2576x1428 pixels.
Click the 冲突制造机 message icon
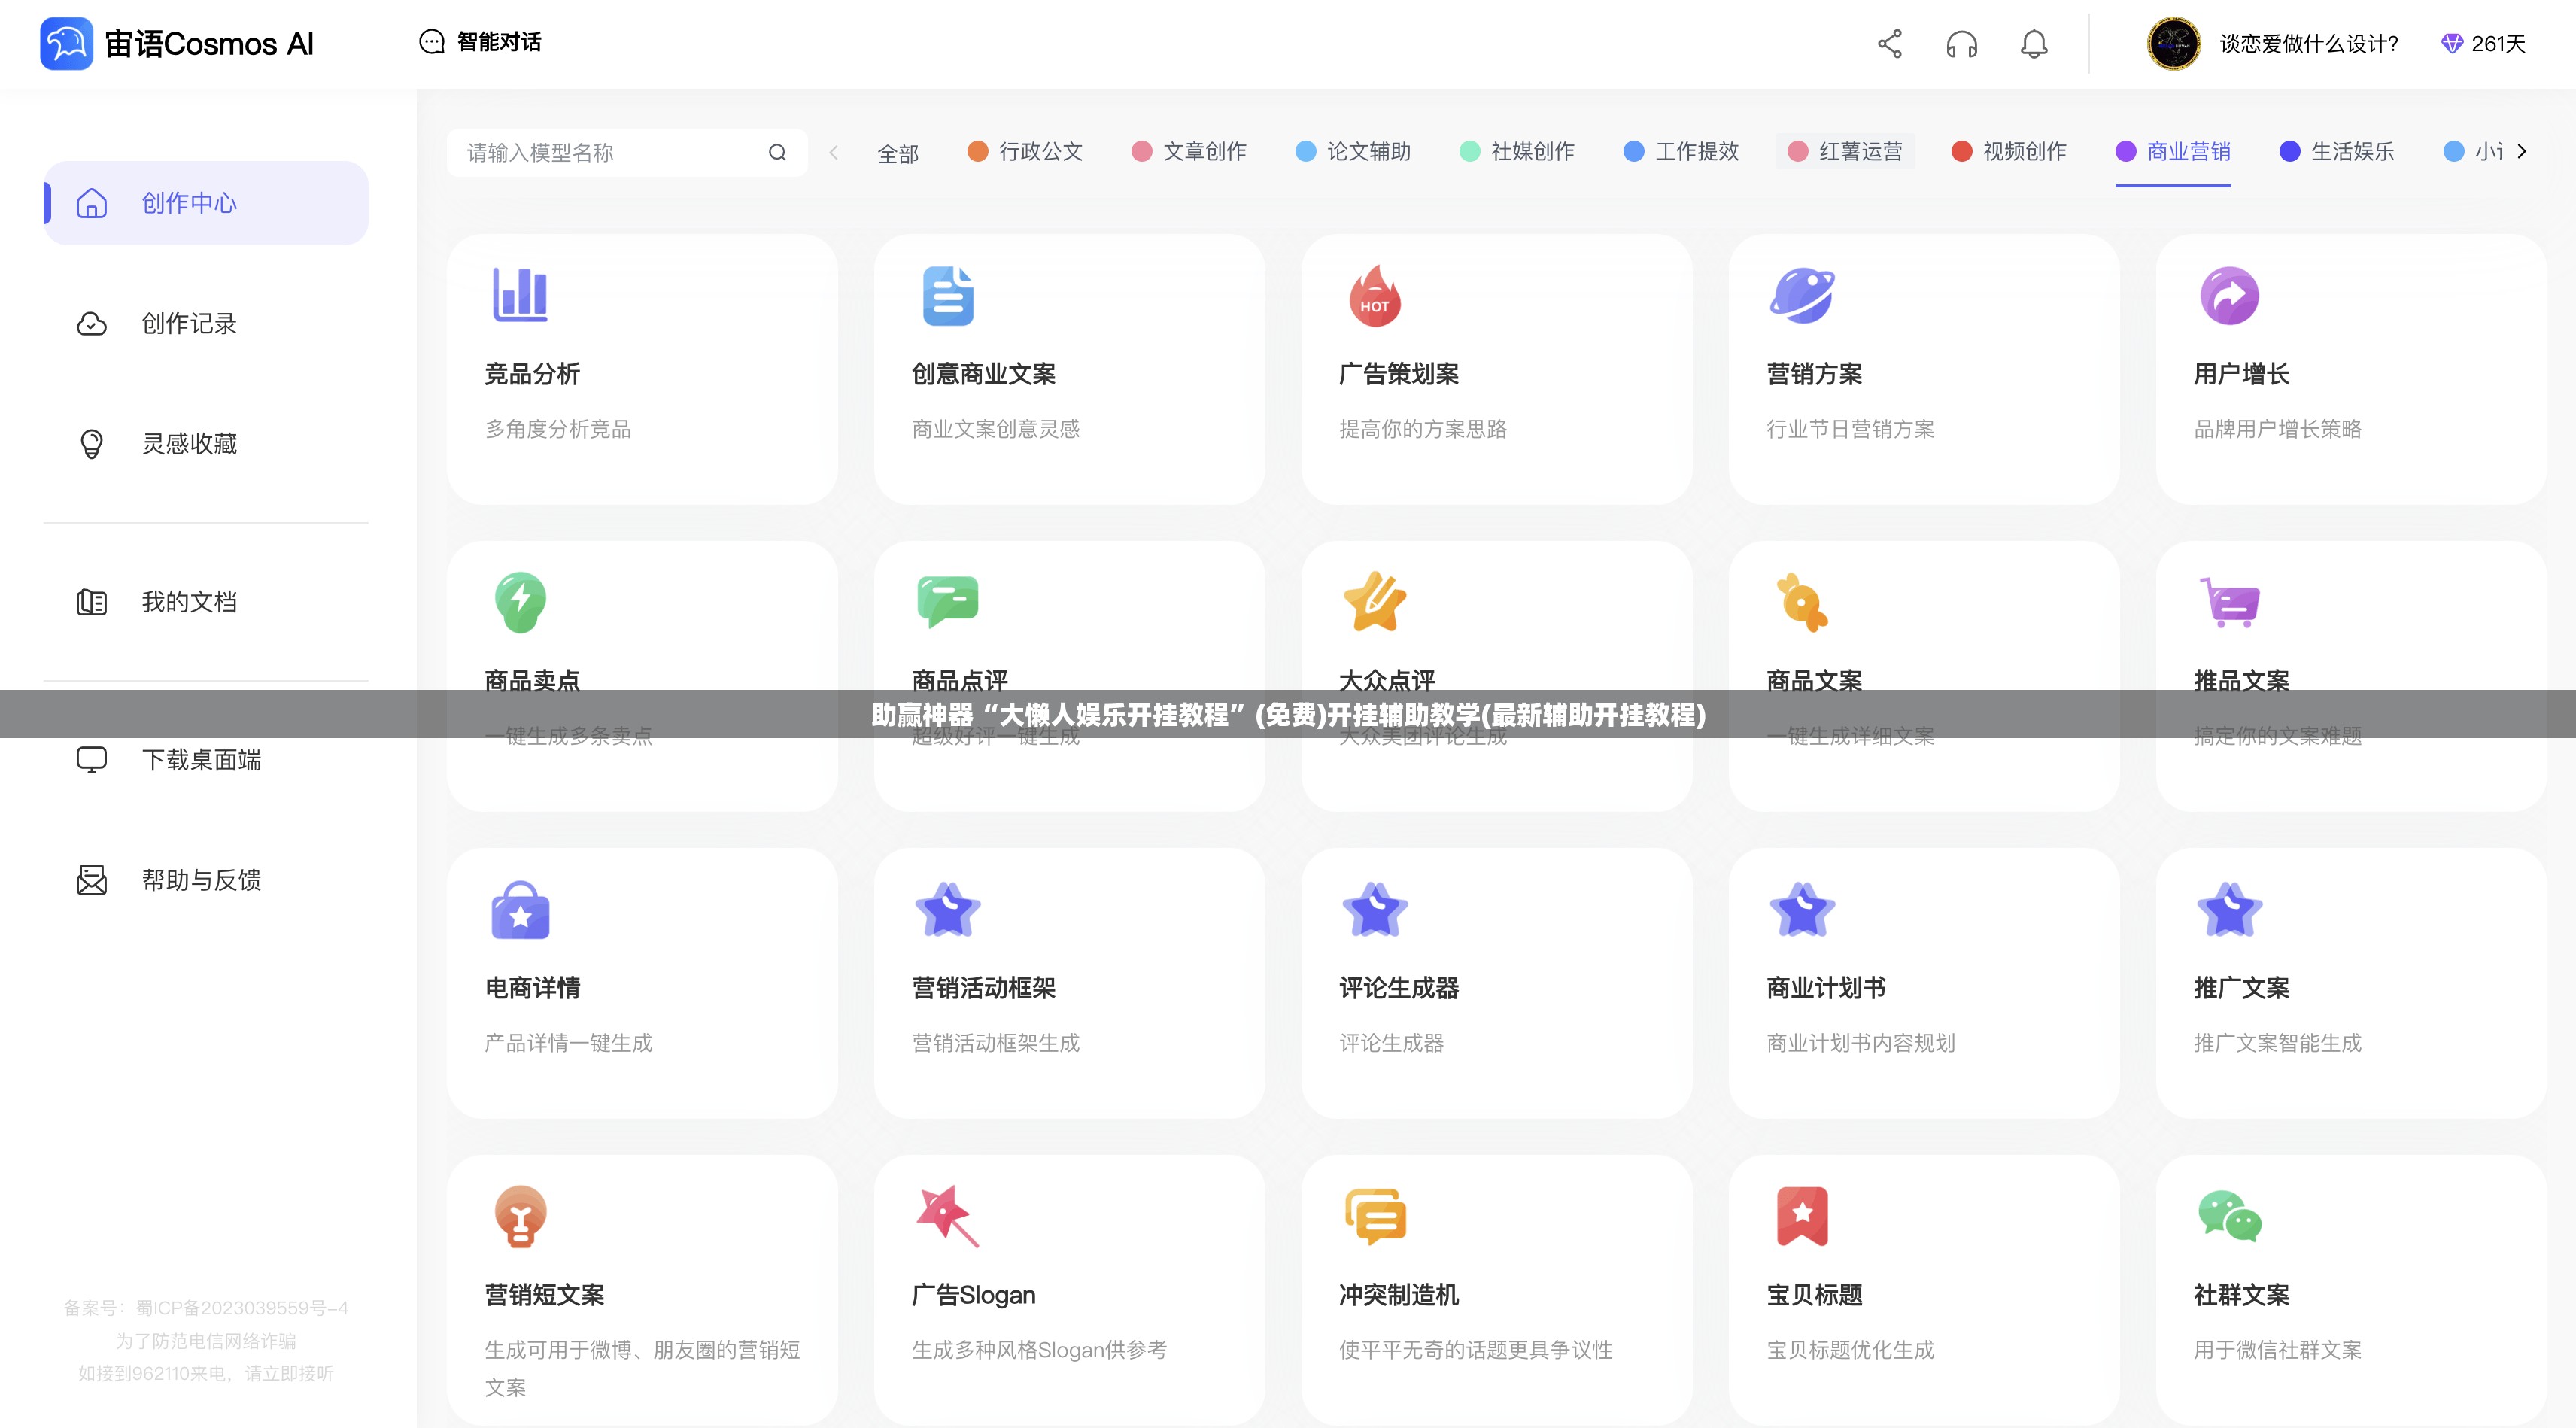coord(1375,1216)
